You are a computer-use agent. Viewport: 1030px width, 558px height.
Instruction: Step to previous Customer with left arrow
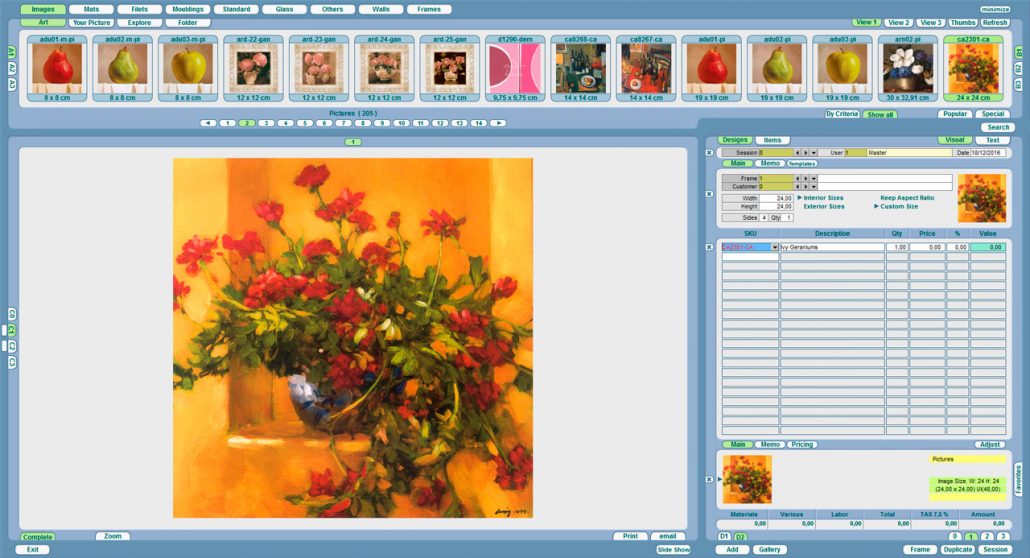click(x=798, y=187)
